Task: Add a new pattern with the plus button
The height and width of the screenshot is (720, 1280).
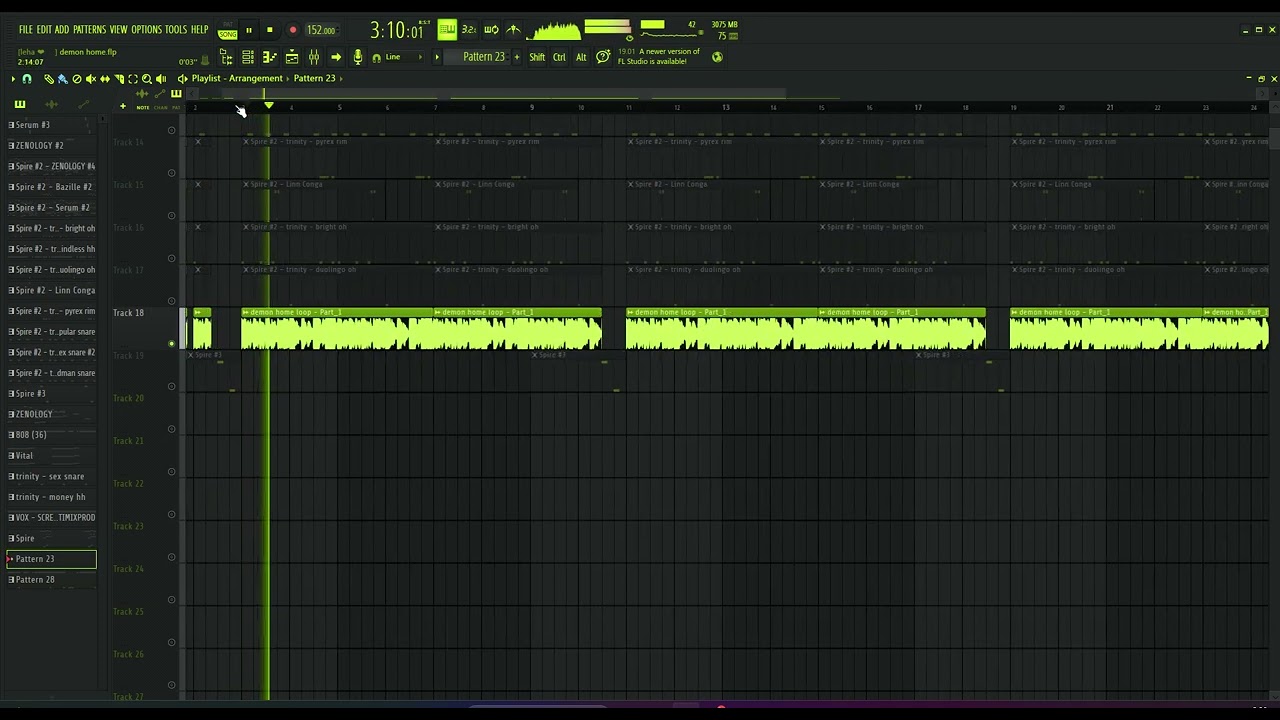Action: 517,57
